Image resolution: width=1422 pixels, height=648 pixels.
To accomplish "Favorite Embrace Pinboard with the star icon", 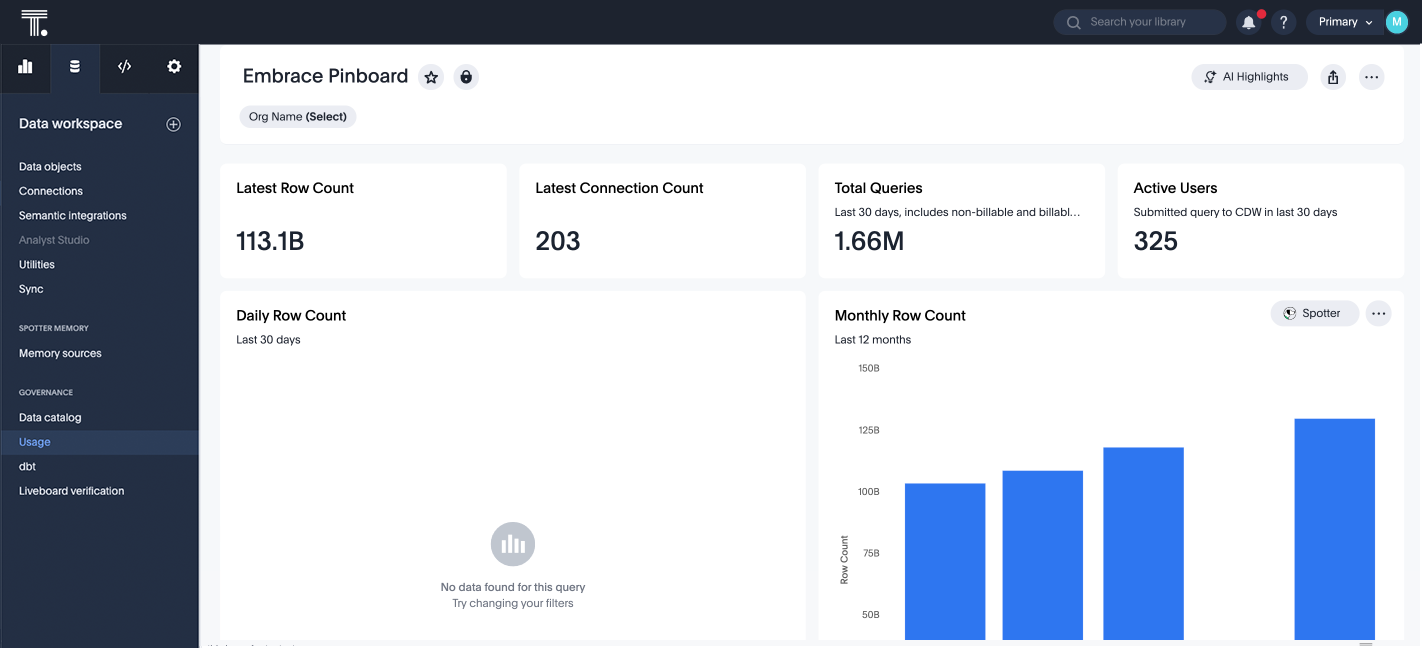I will pyautogui.click(x=431, y=77).
